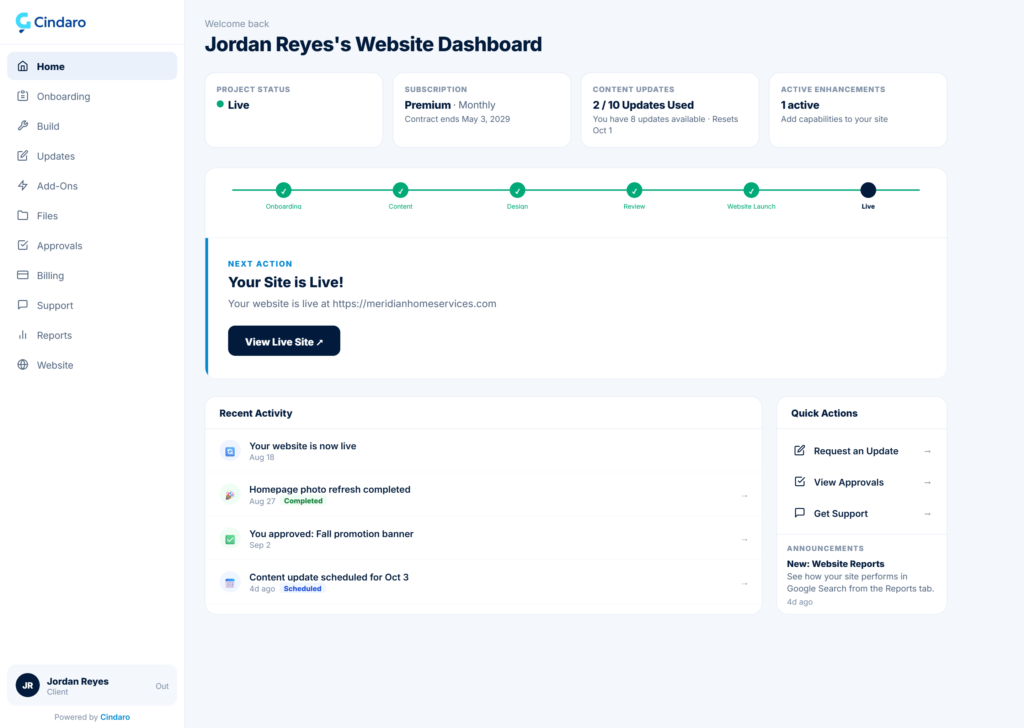
Task: Click the Support chat bubble icon in sidebar
Action: click(23, 305)
